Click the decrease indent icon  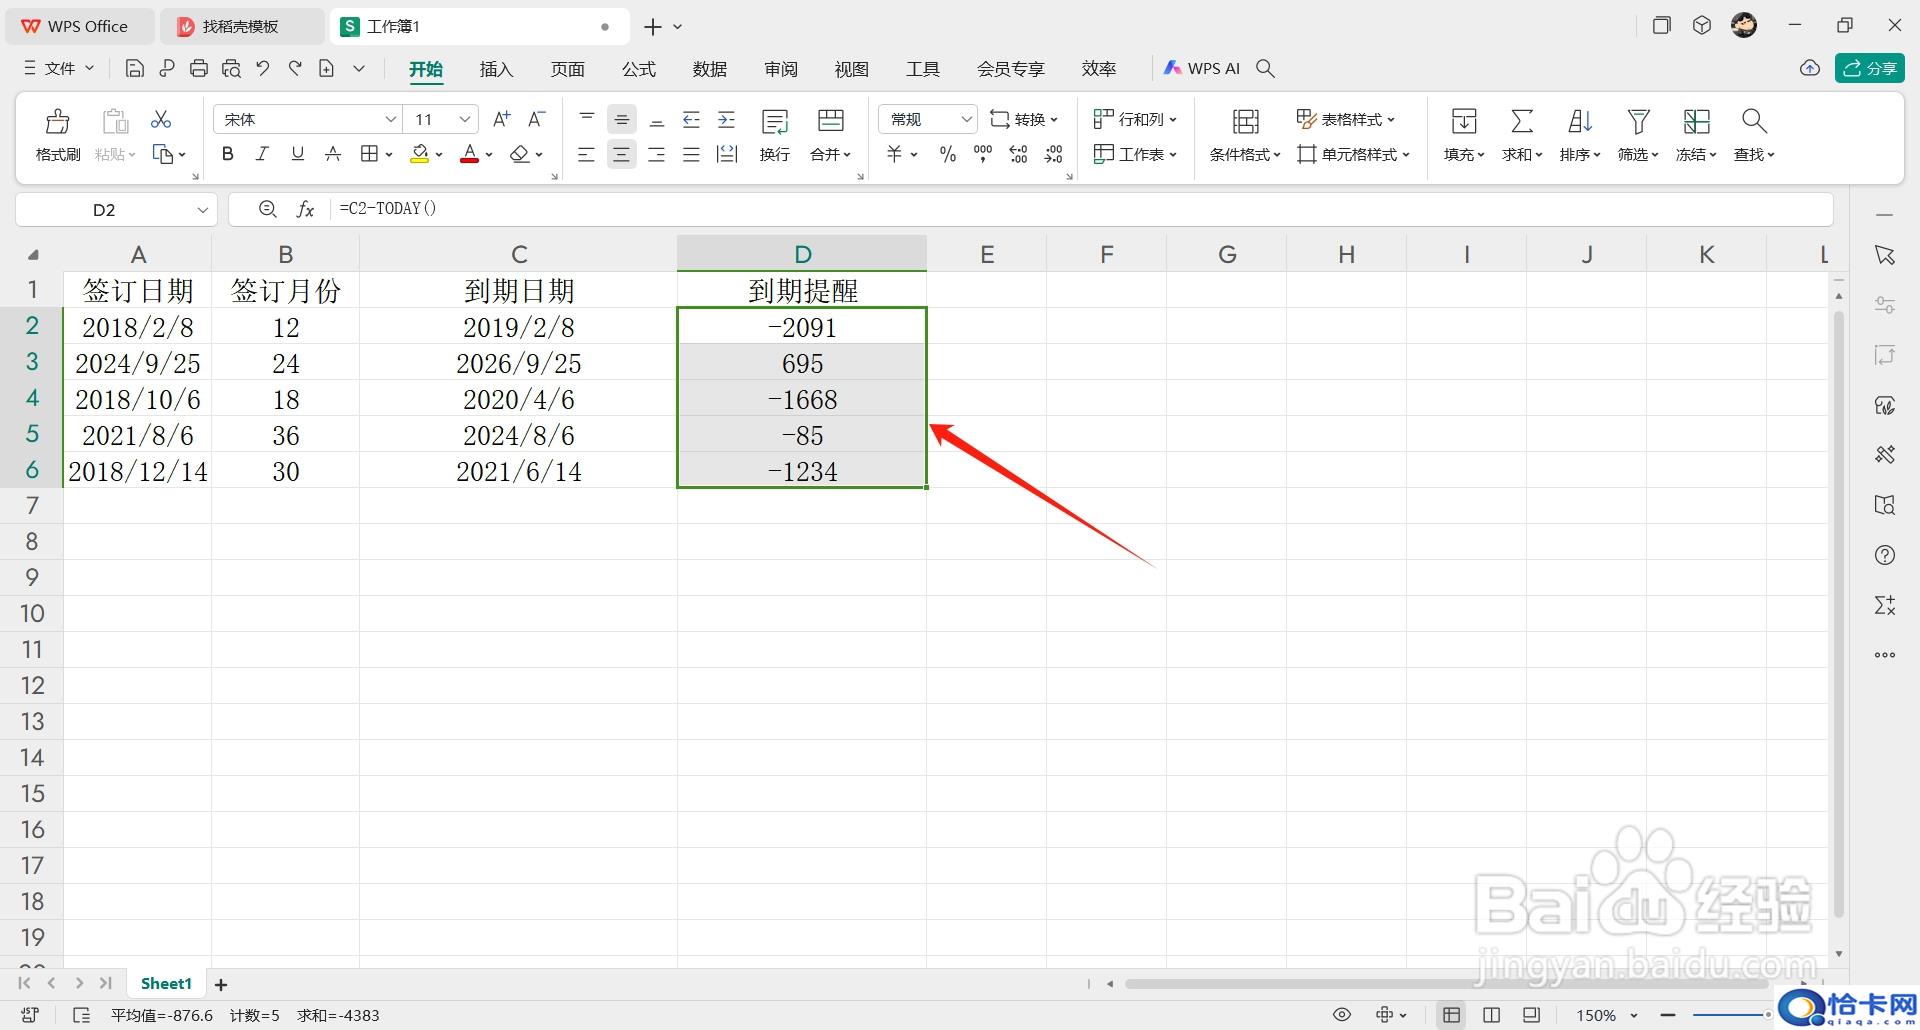click(691, 120)
